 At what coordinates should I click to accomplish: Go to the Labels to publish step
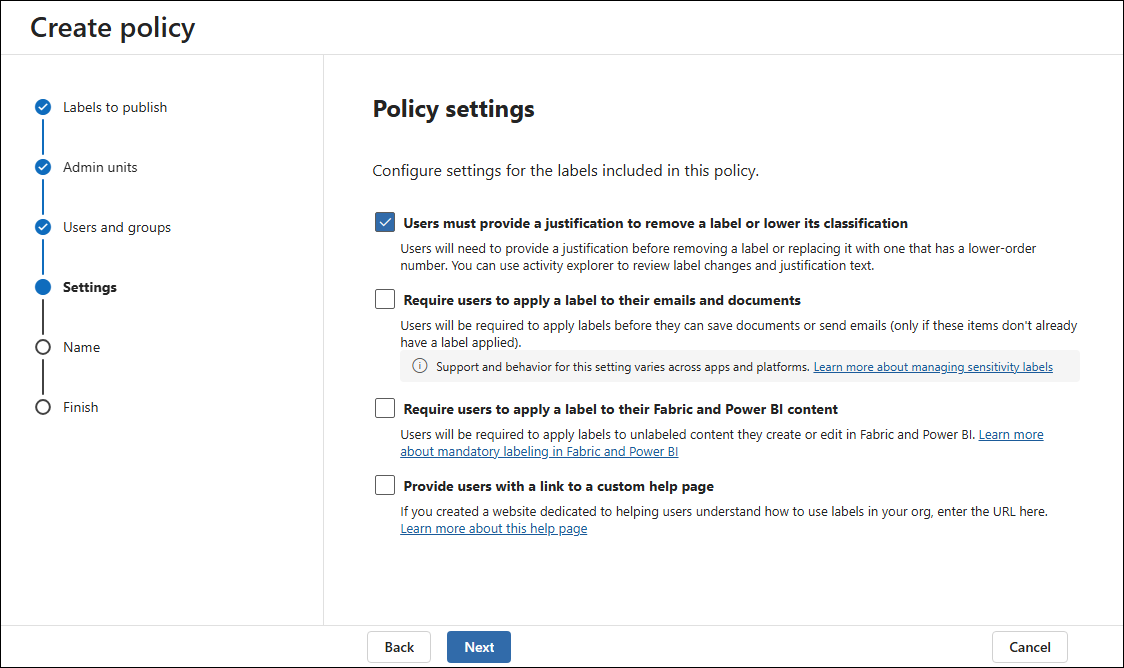[115, 108]
